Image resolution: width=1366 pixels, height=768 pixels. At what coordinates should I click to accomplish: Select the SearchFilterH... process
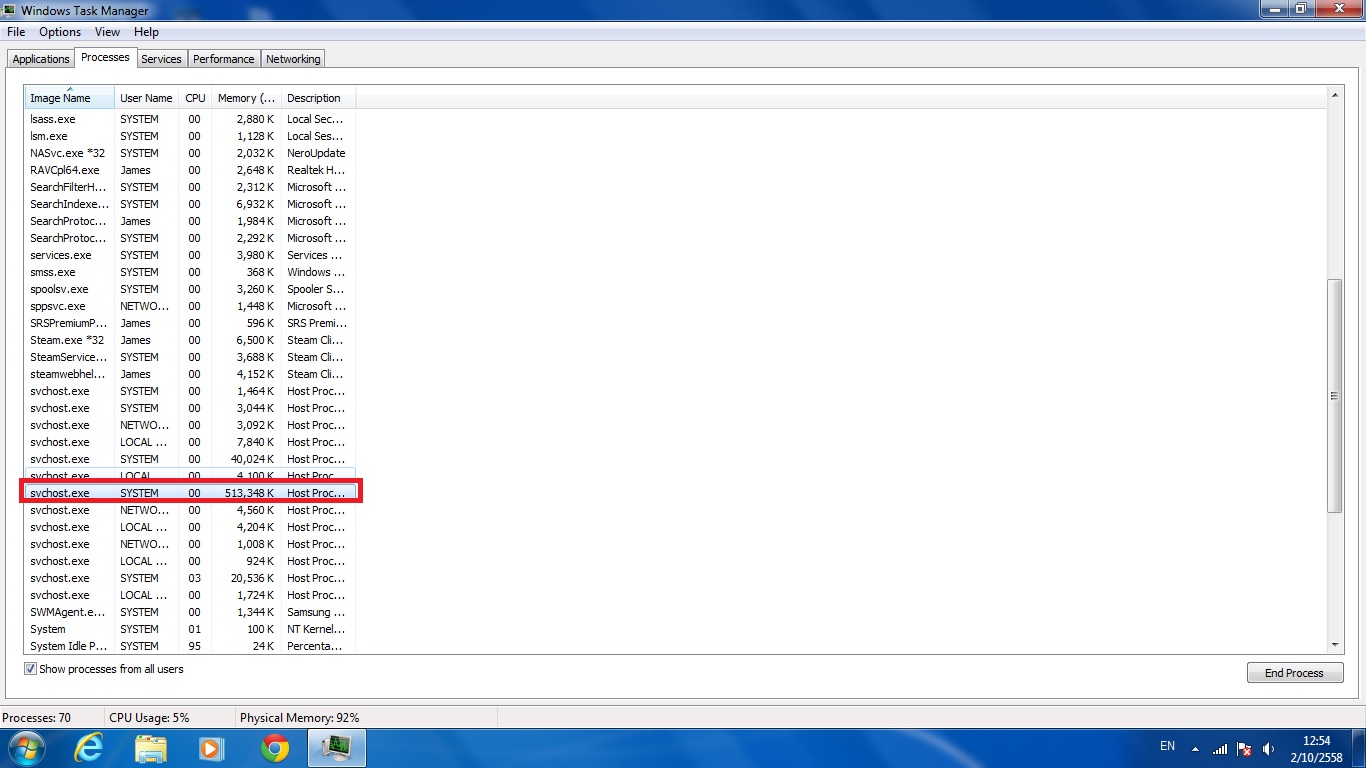tap(190, 187)
